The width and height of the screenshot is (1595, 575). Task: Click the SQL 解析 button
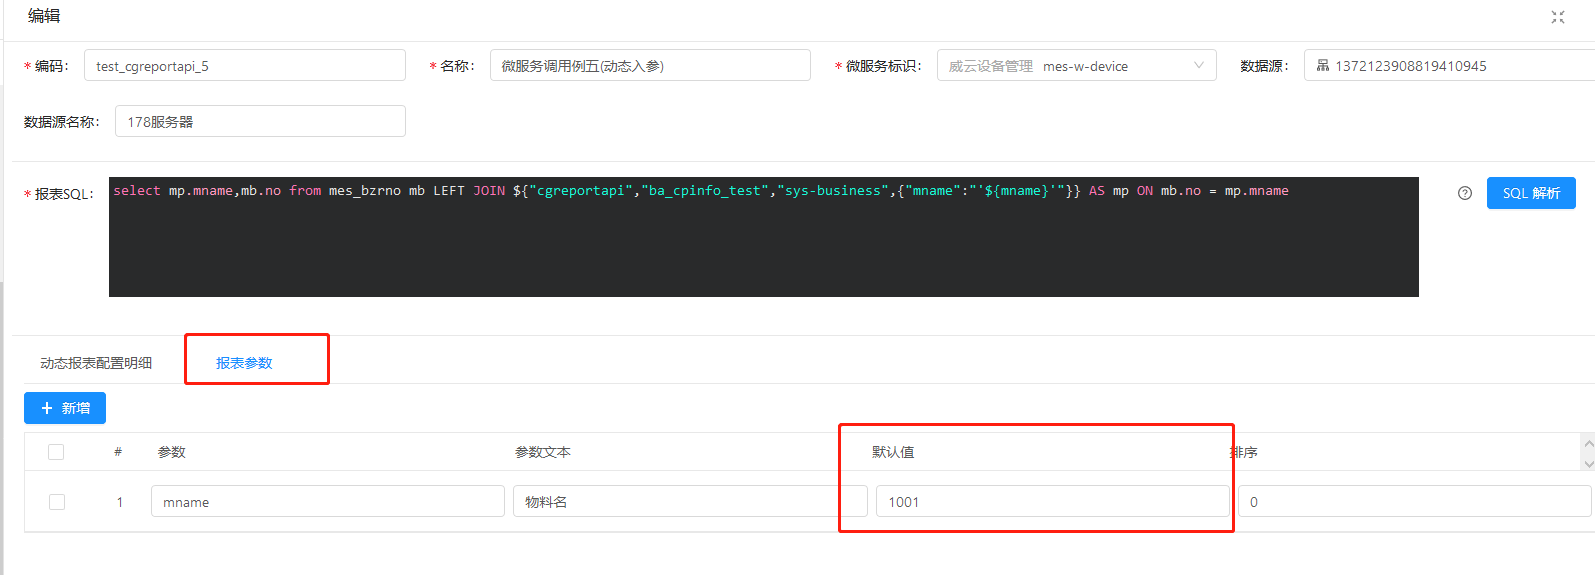coord(1531,193)
